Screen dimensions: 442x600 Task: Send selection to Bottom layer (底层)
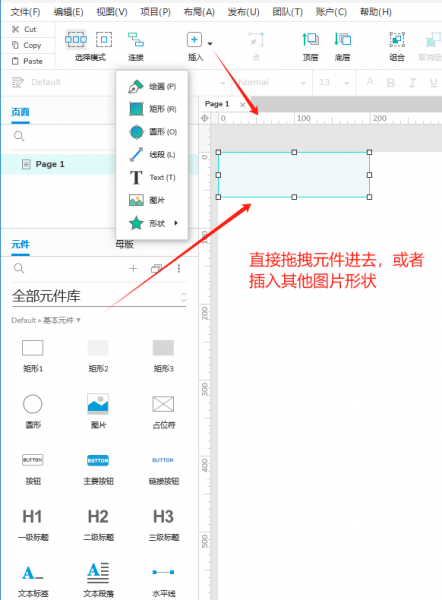coord(343,39)
